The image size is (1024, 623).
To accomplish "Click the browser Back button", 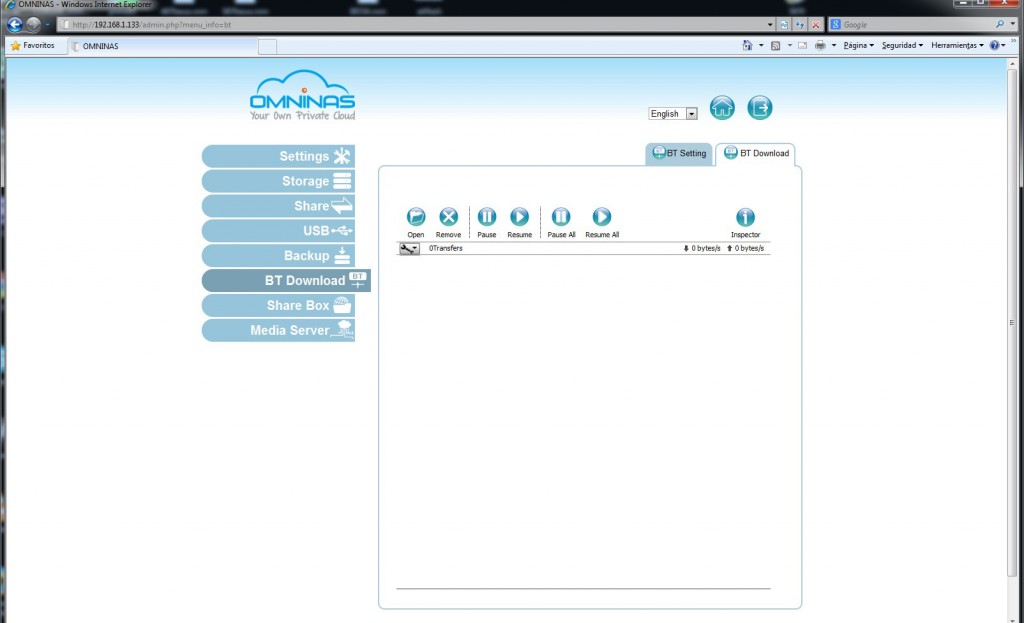I will tap(14, 25).
